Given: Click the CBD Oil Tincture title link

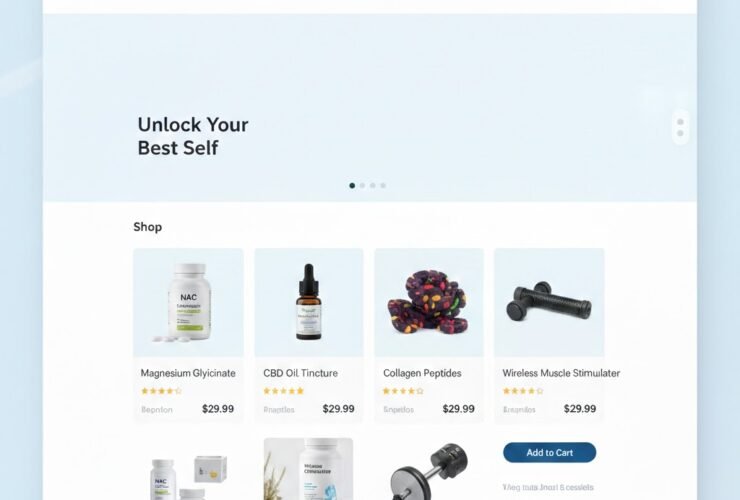Looking at the screenshot, I should pyautogui.click(x=301, y=373).
